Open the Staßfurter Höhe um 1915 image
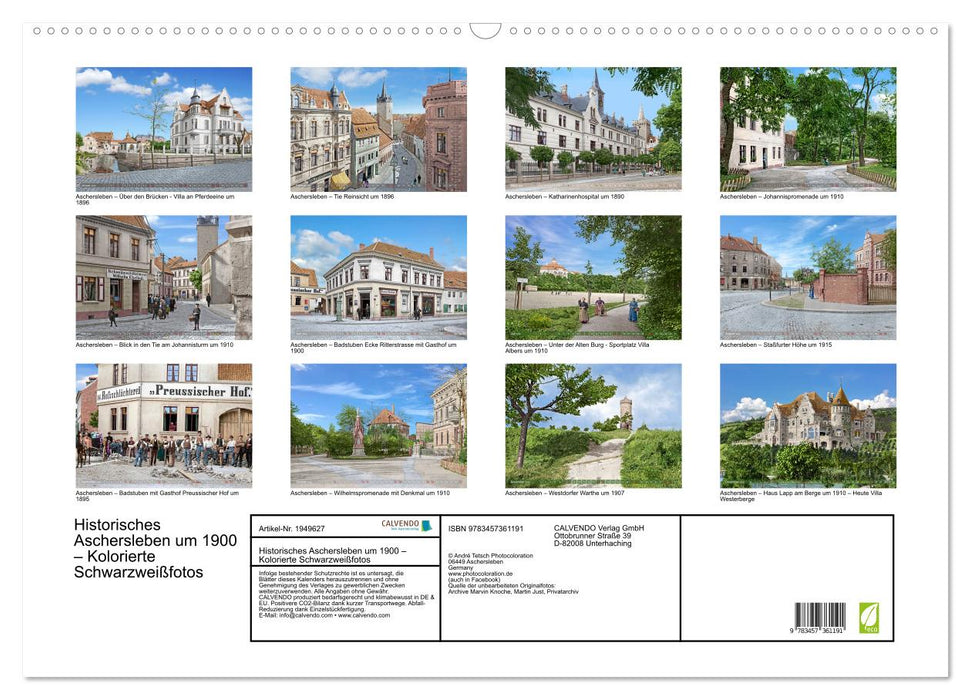The image size is (971, 700). point(808,277)
